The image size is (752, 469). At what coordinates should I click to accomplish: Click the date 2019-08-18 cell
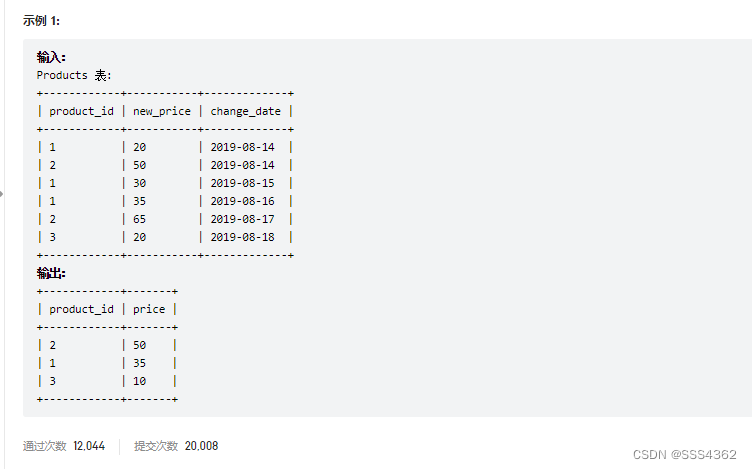click(242, 237)
